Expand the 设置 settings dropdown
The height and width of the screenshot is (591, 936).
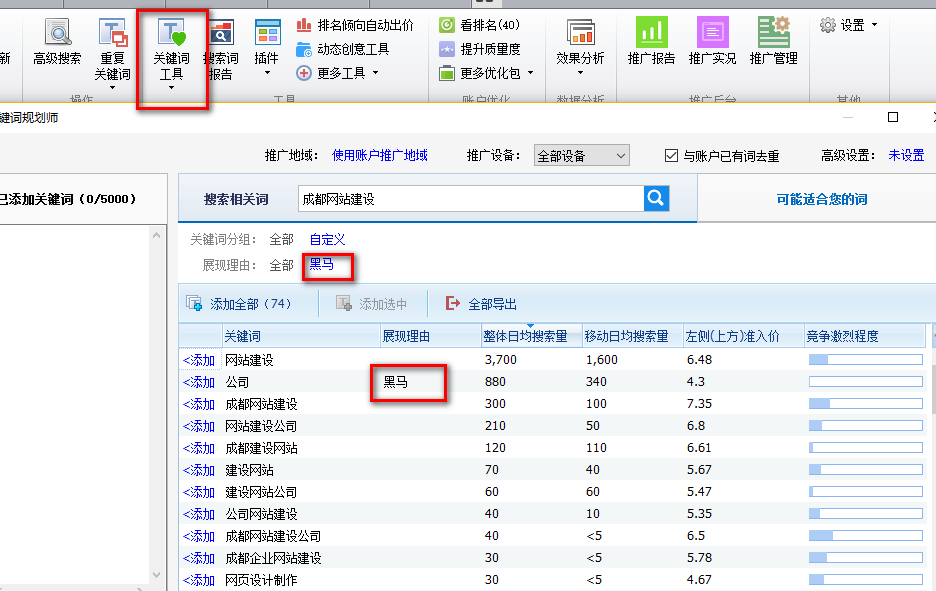tap(848, 25)
